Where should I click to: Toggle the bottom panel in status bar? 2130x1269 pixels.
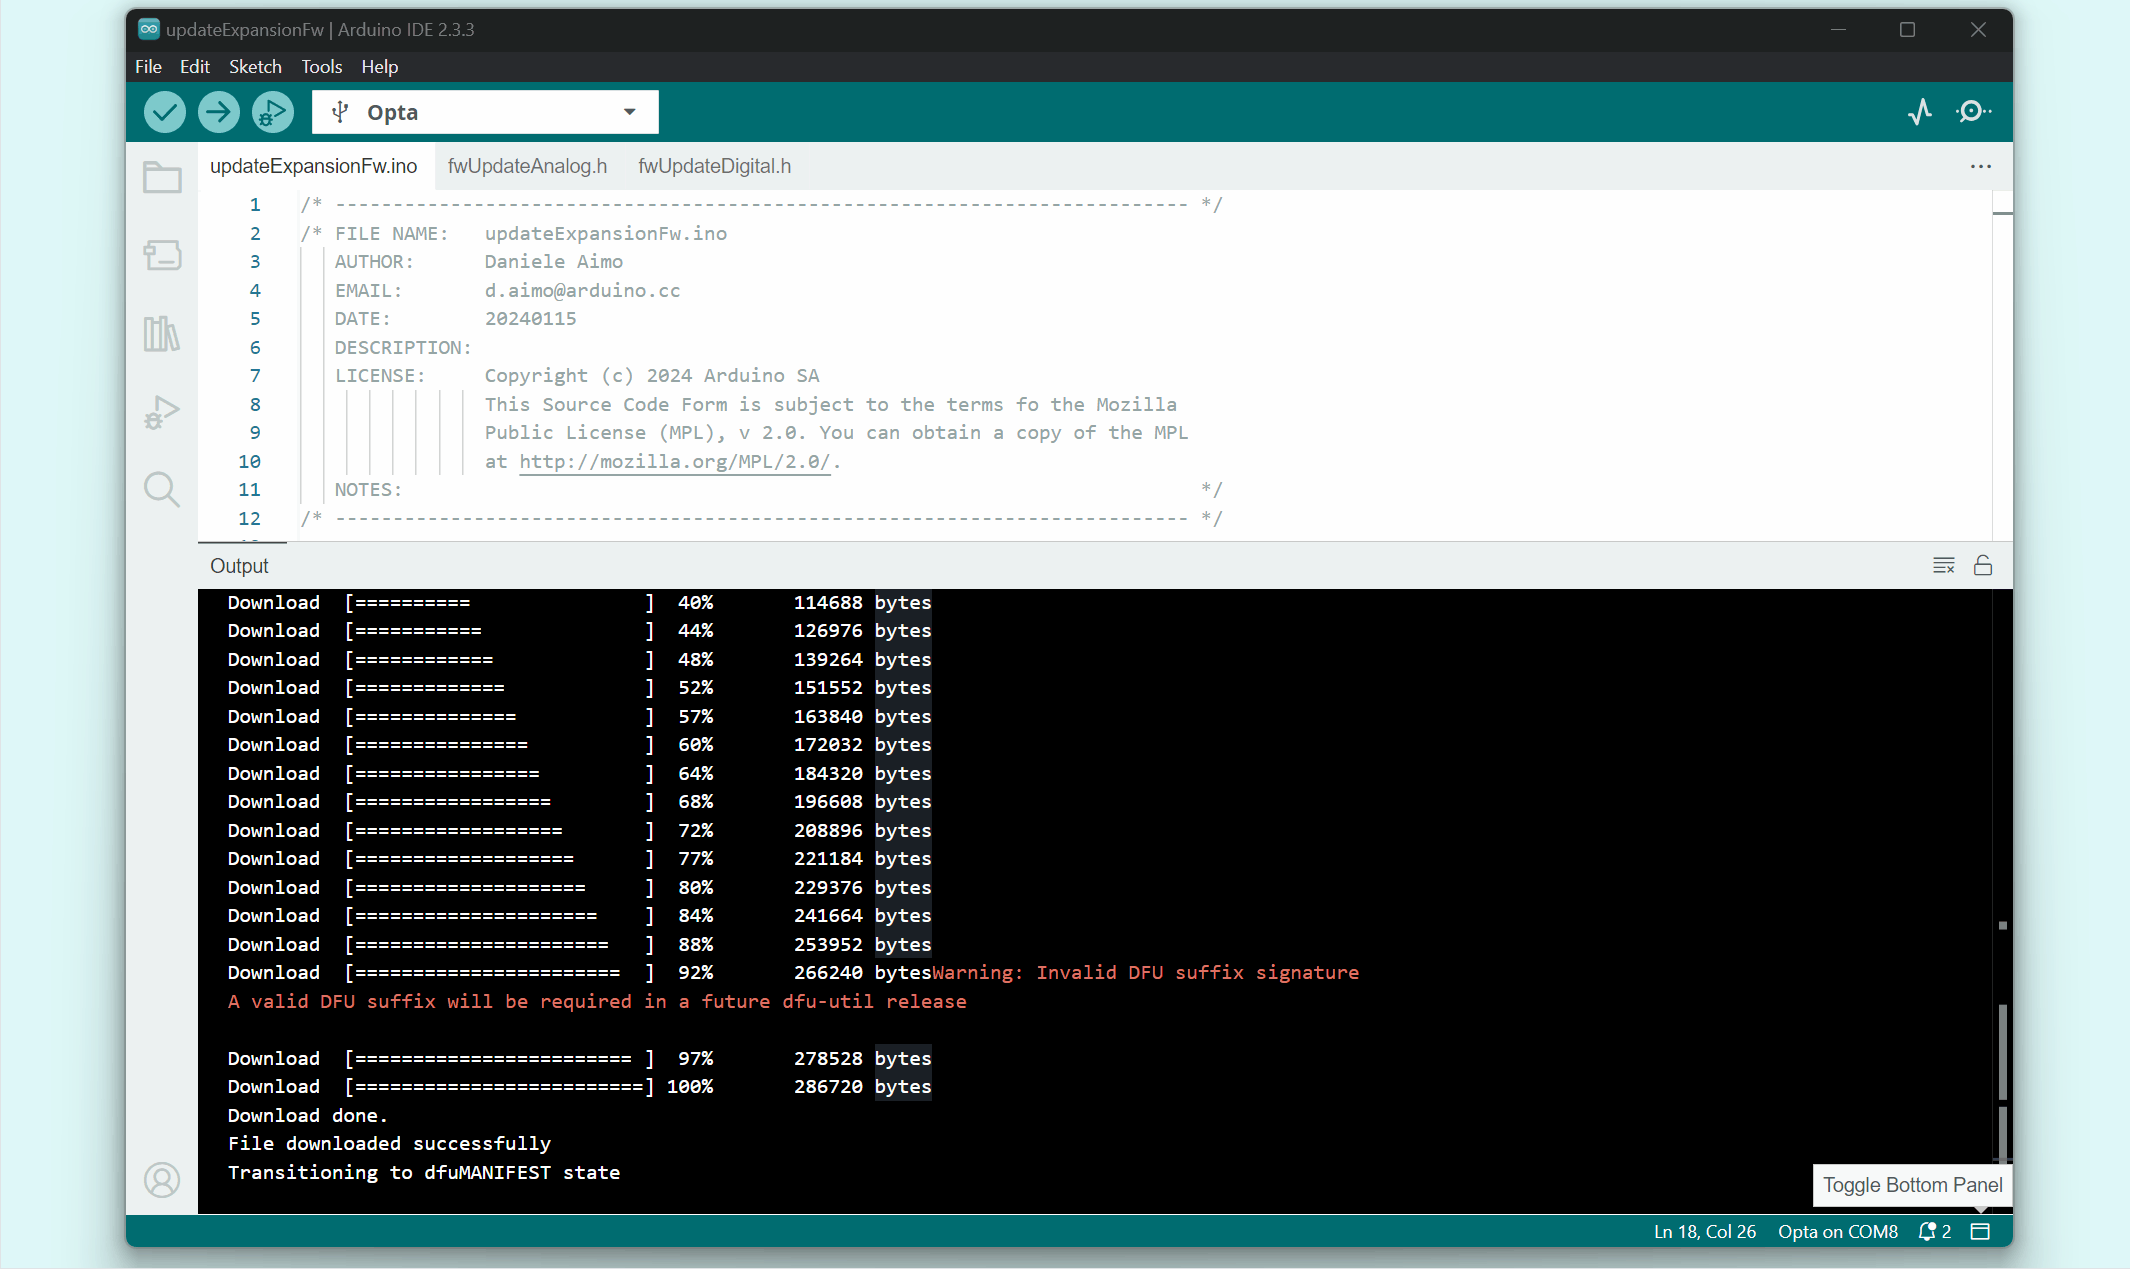coord(1980,1232)
